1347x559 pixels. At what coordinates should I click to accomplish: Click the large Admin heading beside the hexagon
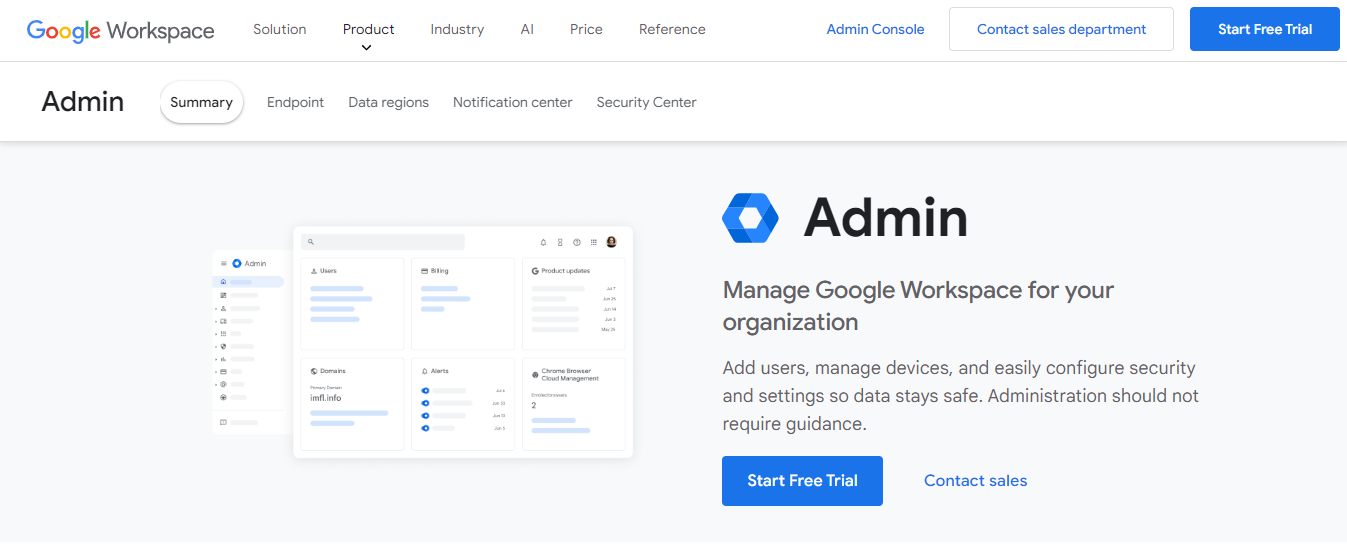point(885,218)
